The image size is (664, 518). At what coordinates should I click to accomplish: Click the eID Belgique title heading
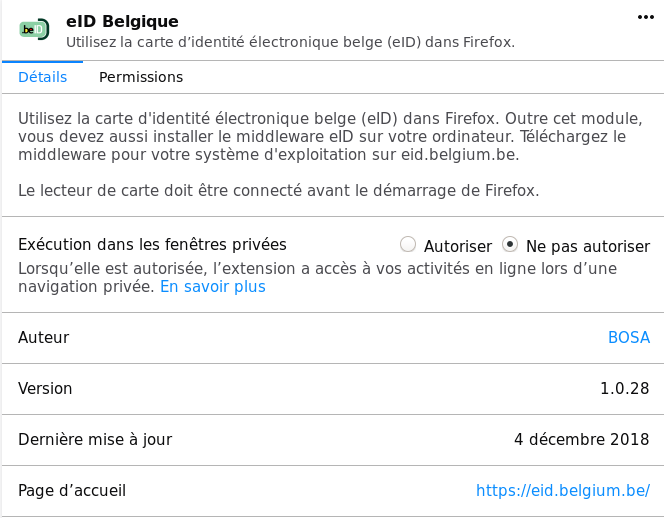tap(122, 21)
